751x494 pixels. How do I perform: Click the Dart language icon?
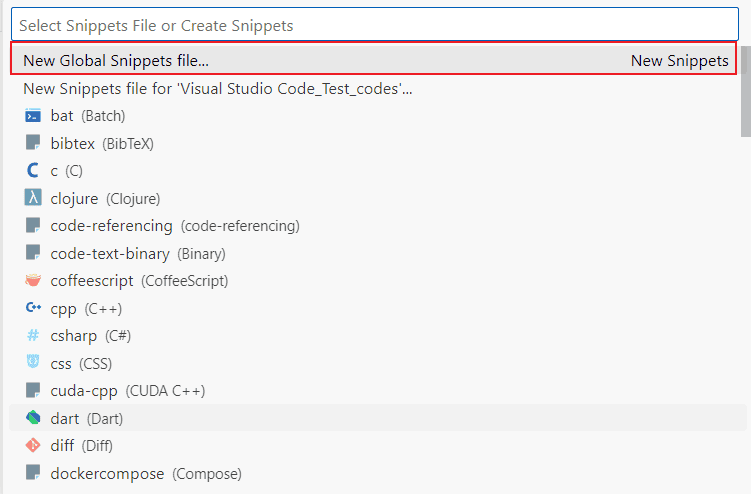pos(33,418)
